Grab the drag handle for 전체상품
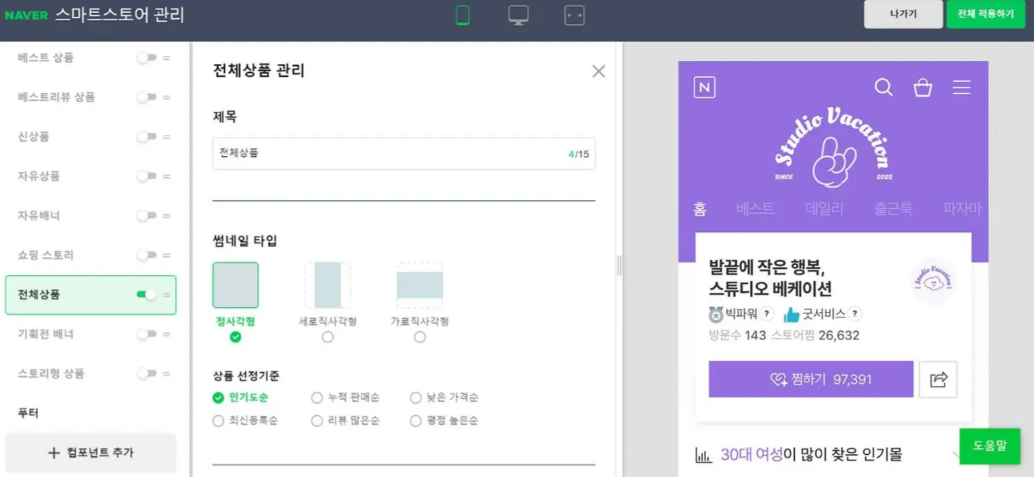The width and height of the screenshot is (1034, 477). [x=166, y=295]
